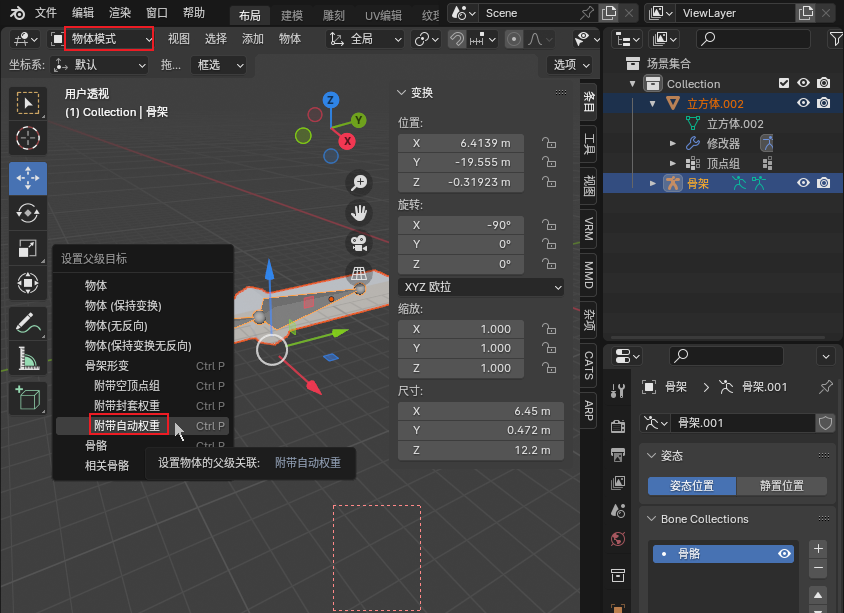The width and height of the screenshot is (844, 613).
Task: Toggle camera view in the viewport
Action: click(358, 243)
